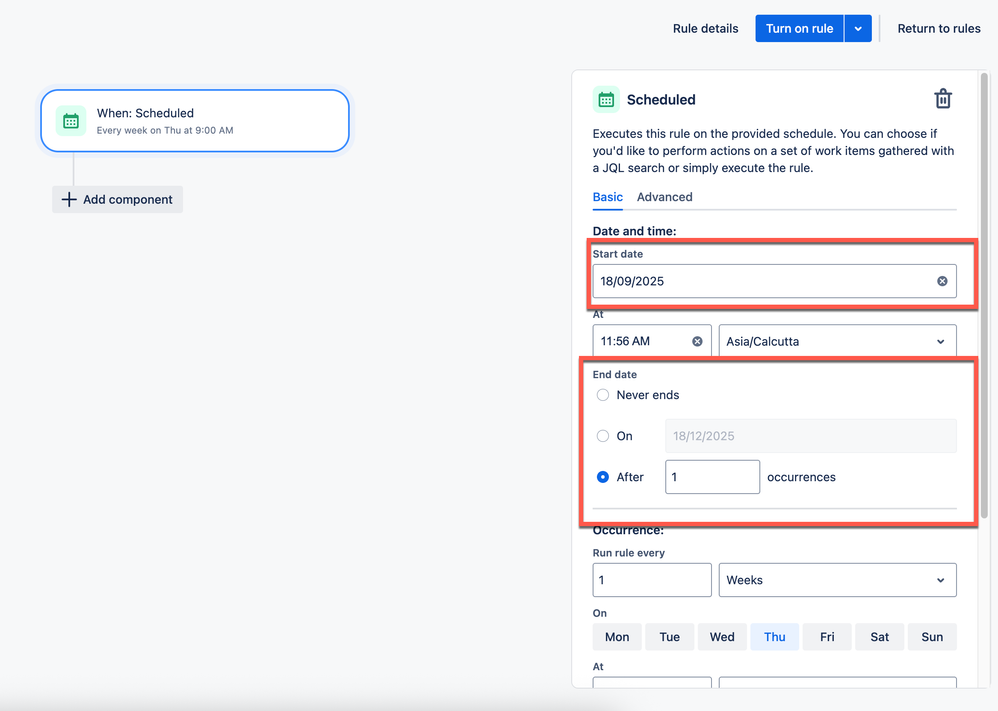Click the trash delete icon in Scheduled panel

[x=943, y=99]
